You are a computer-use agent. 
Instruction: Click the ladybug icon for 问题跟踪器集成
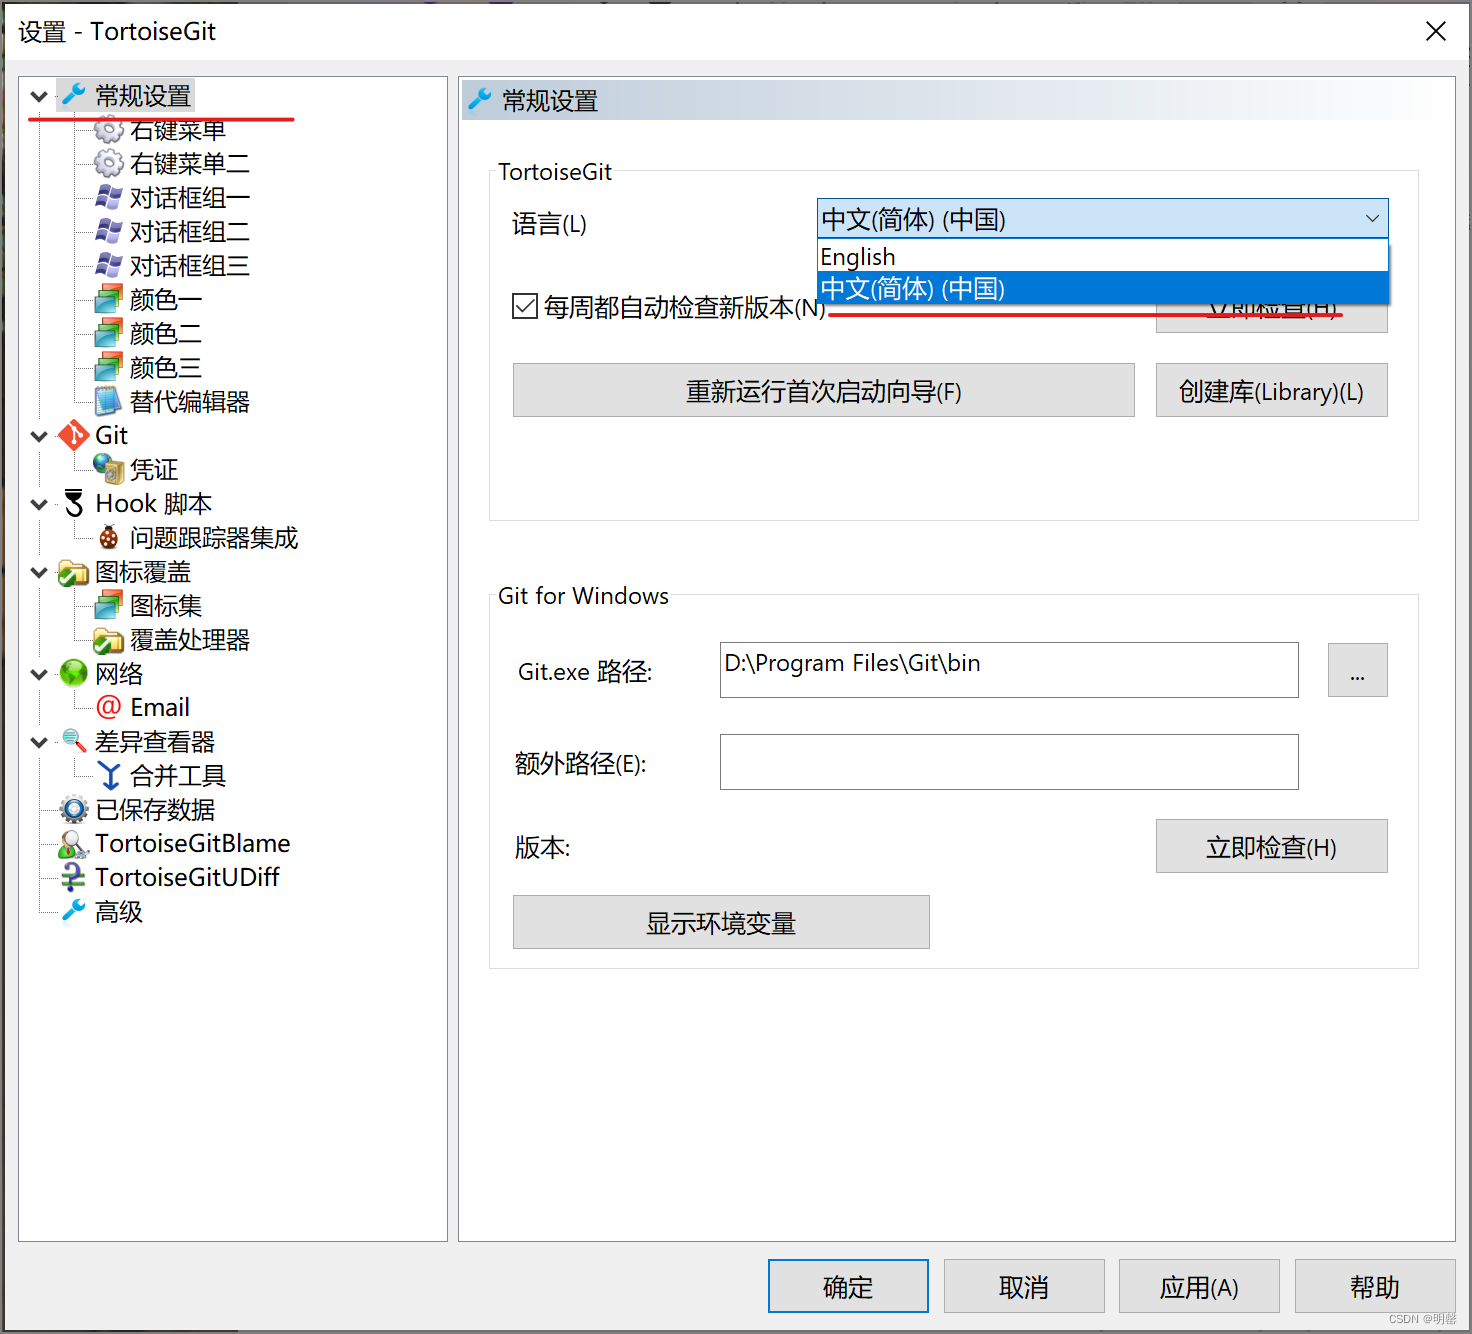pyautogui.click(x=108, y=538)
